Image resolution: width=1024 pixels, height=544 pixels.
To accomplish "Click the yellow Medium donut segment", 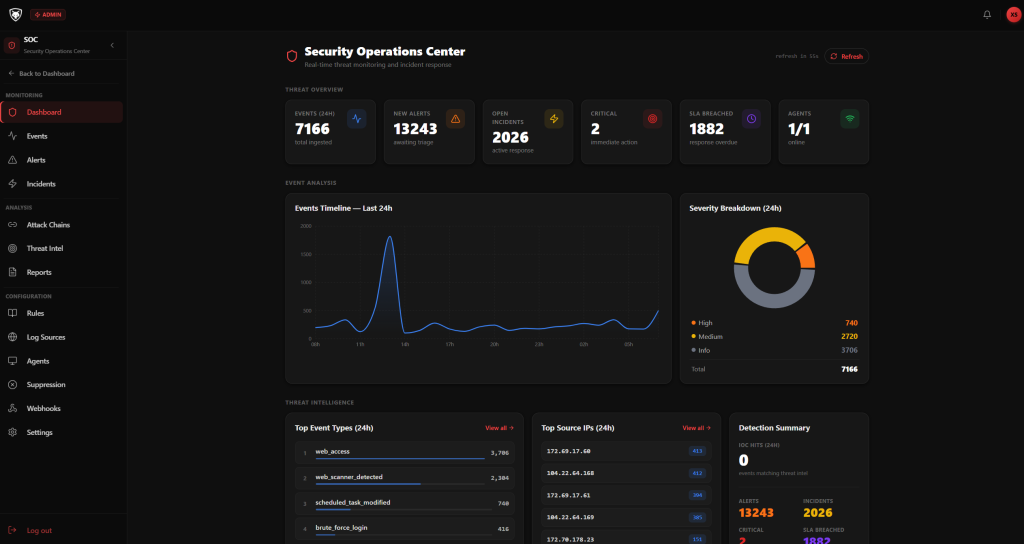I will point(764,240).
